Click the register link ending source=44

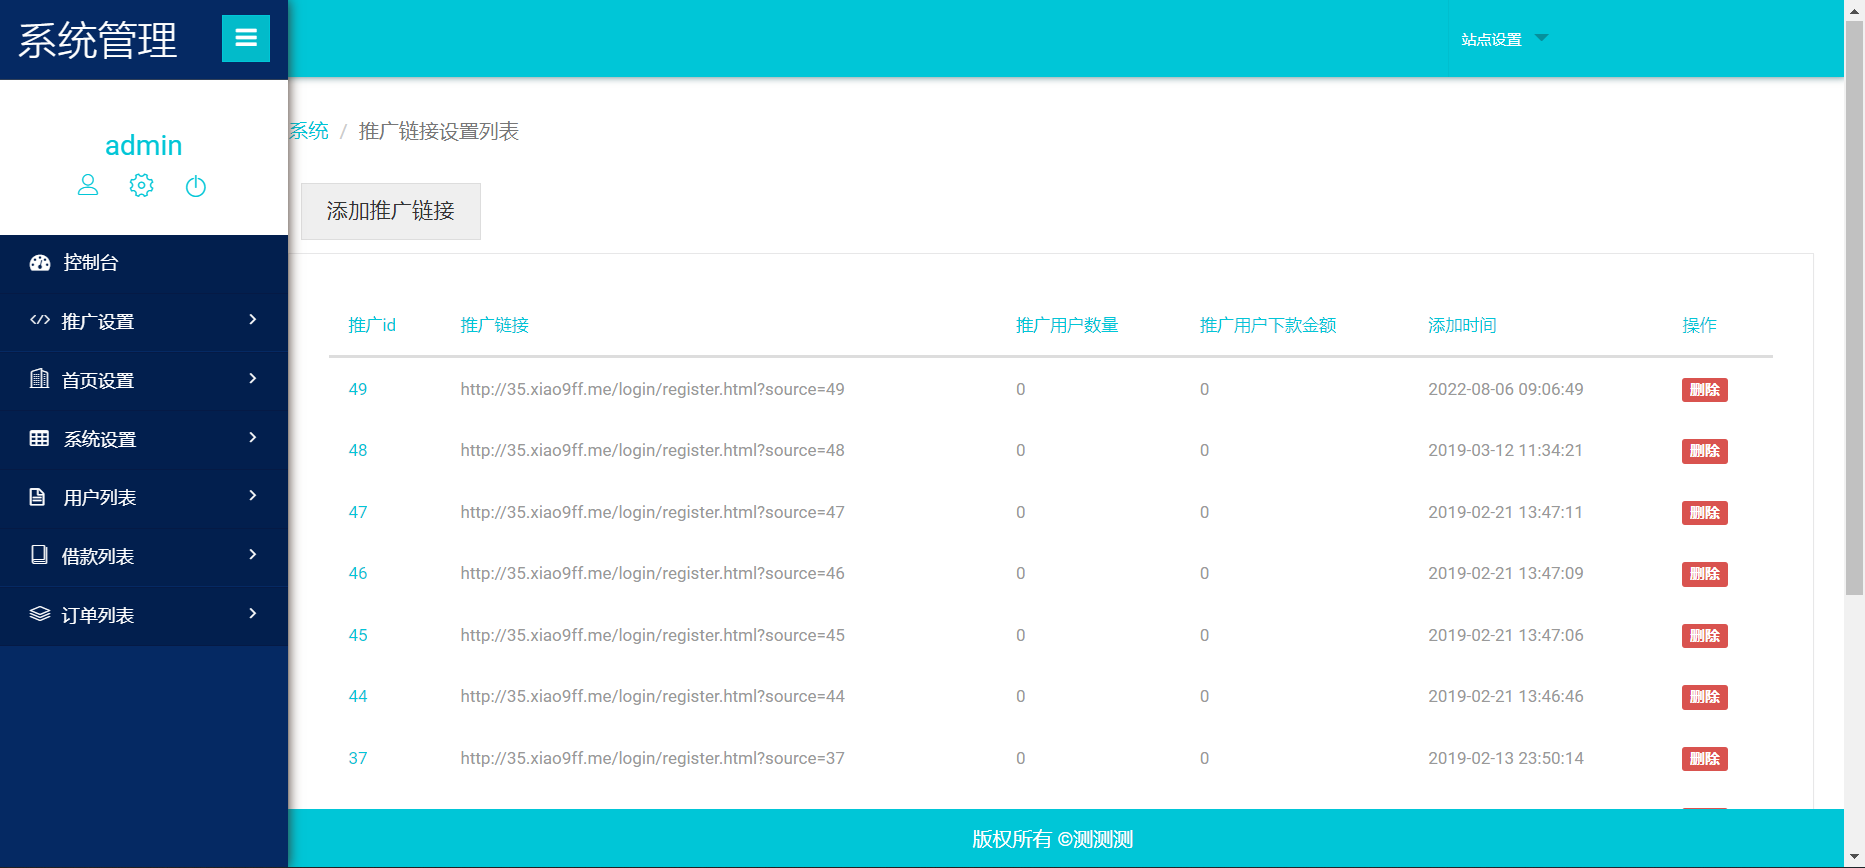point(652,696)
